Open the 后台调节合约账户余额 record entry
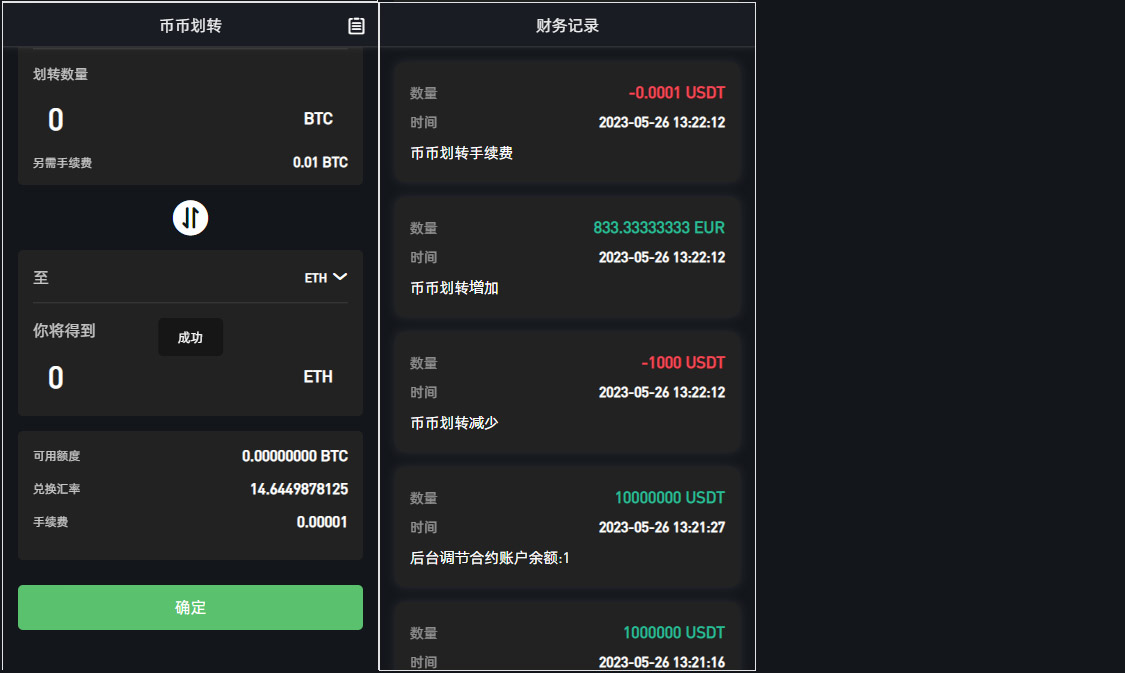1125x673 pixels. [x=567, y=527]
